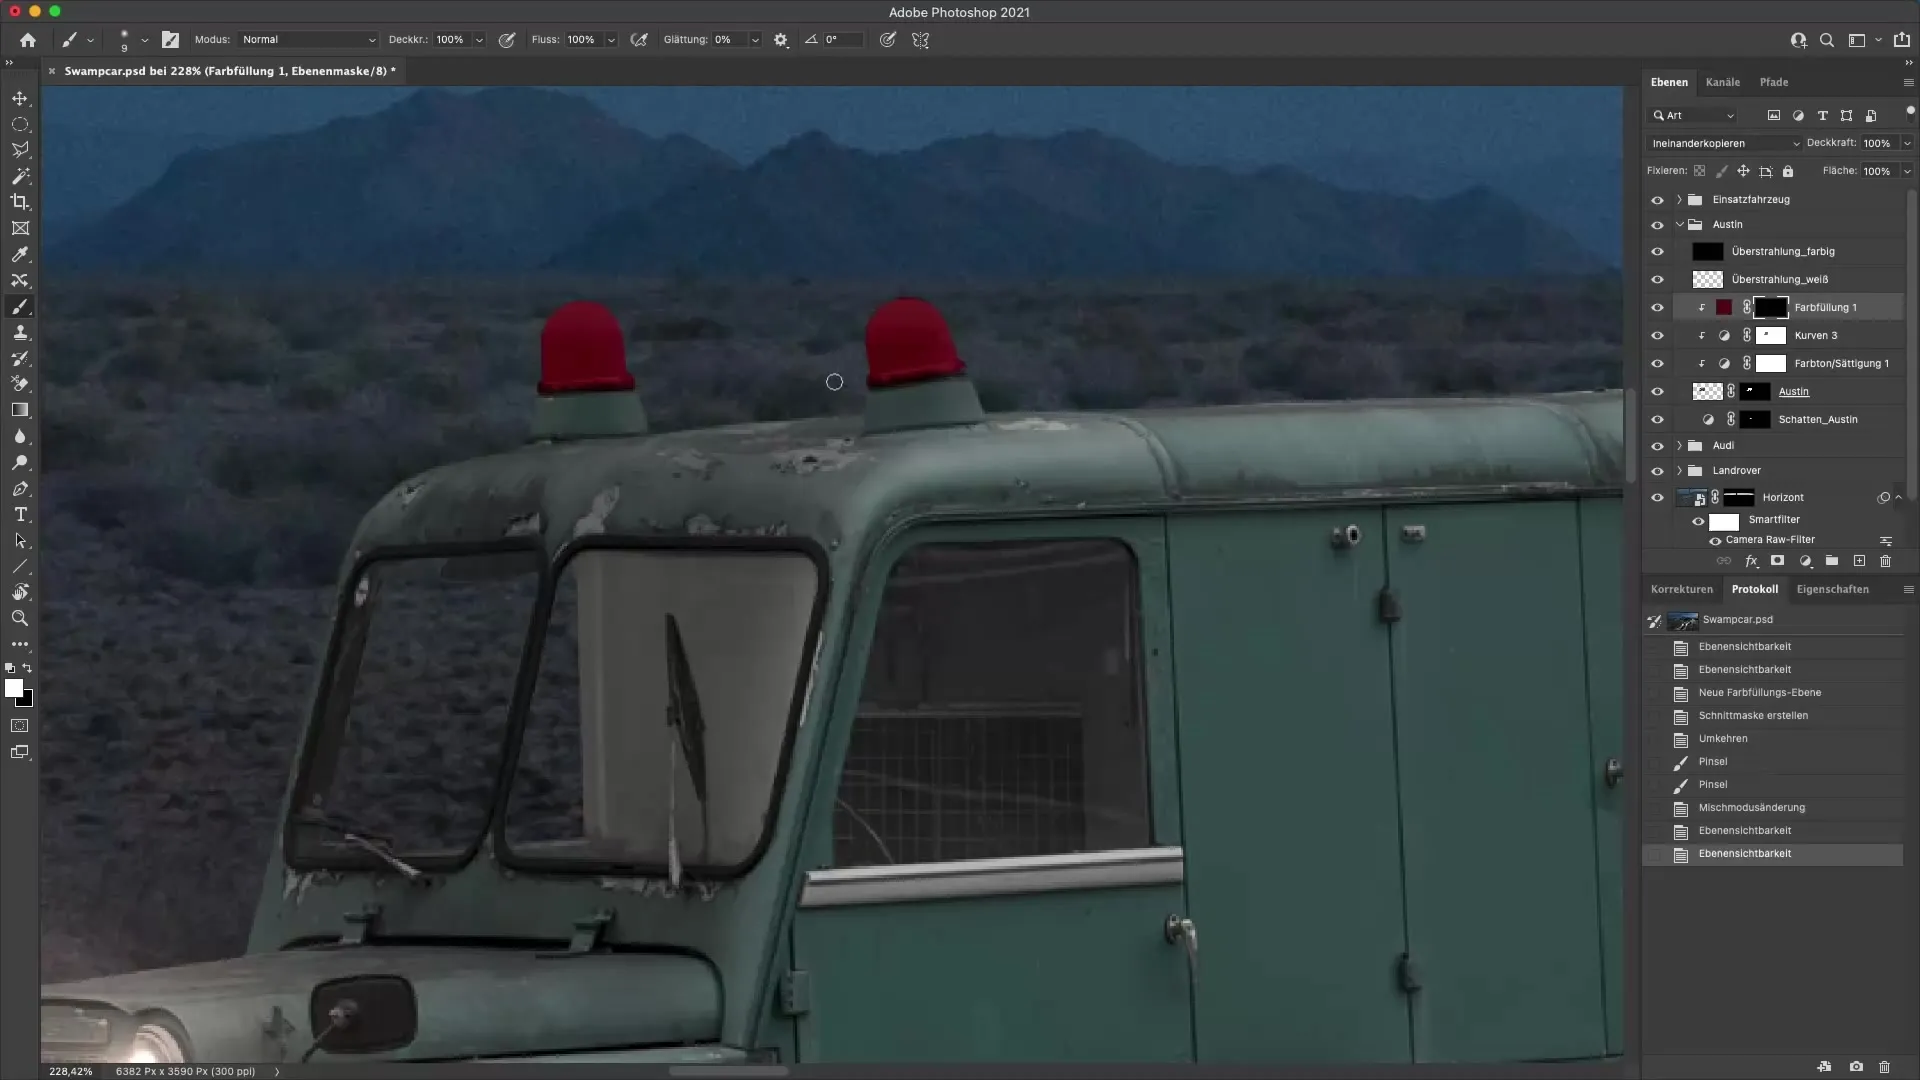
Task: Open the Eigenschaften panel tab
Action: point(1832,589)
